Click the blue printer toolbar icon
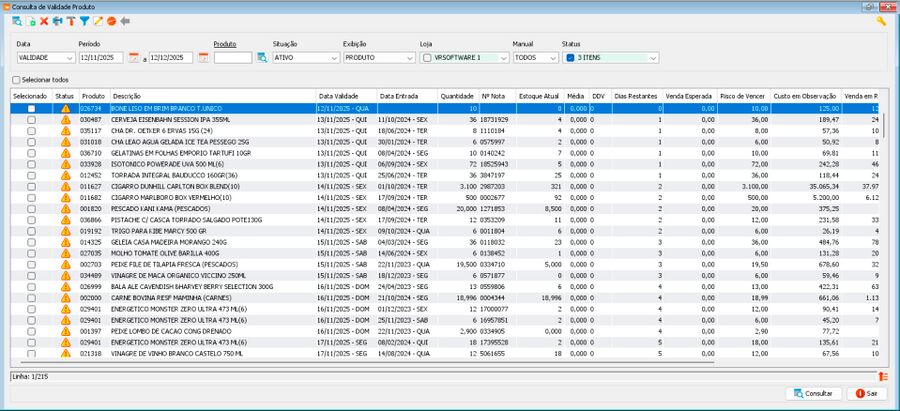Image resolution: width=900 pixels, height=411 pixels. (57, 21)
